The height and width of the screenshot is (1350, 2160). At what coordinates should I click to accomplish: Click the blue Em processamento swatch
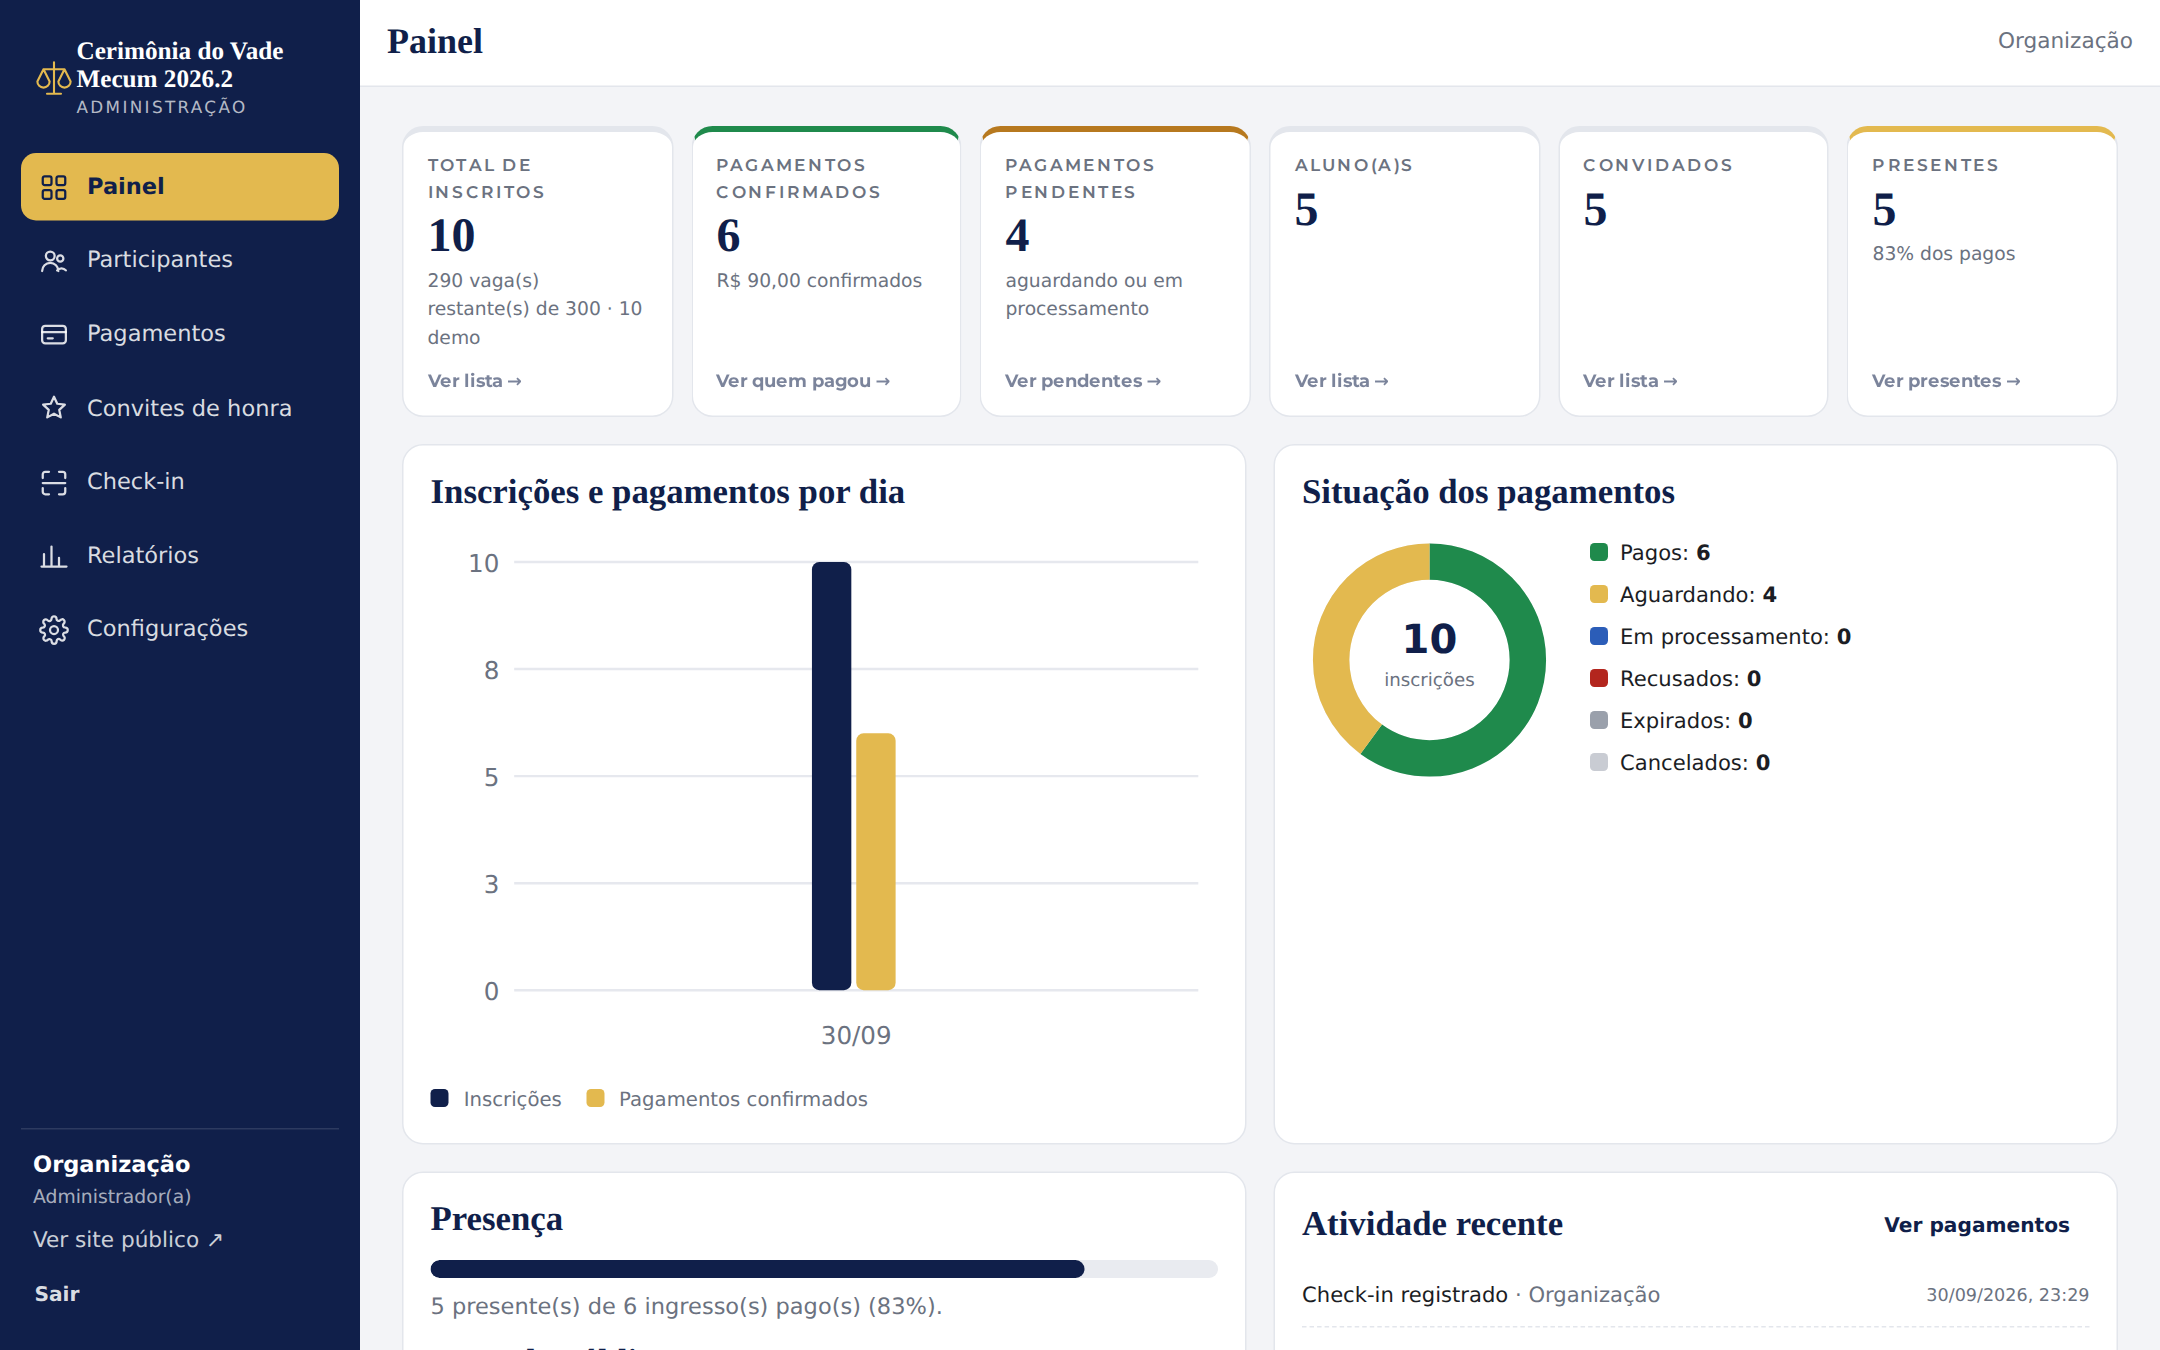point(1599,636)
